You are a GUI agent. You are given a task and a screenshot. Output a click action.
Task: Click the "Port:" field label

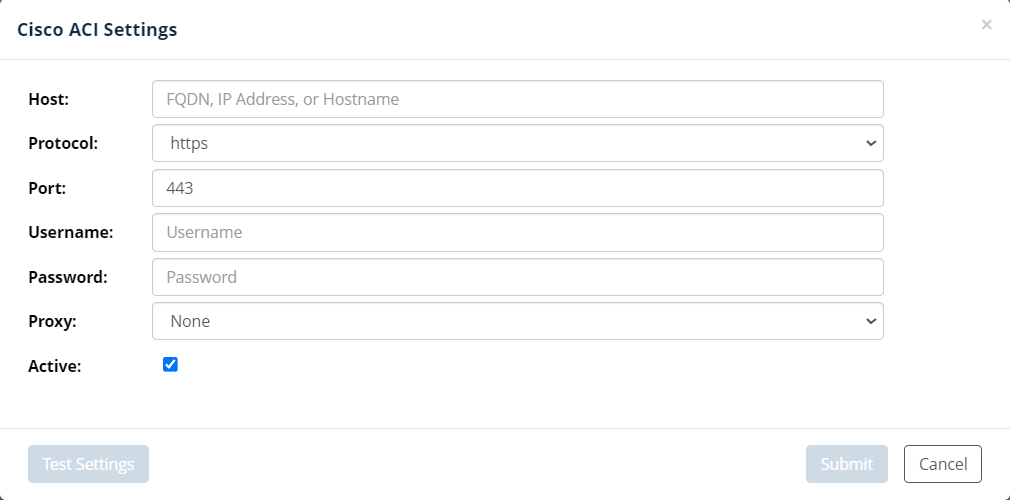pos(47,188)
